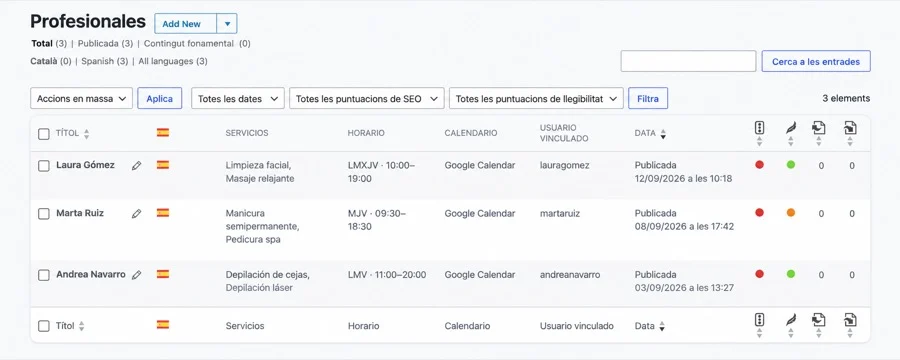The image size is (900, 360).
Task: Click the Add New button
Action: (185, 24)
